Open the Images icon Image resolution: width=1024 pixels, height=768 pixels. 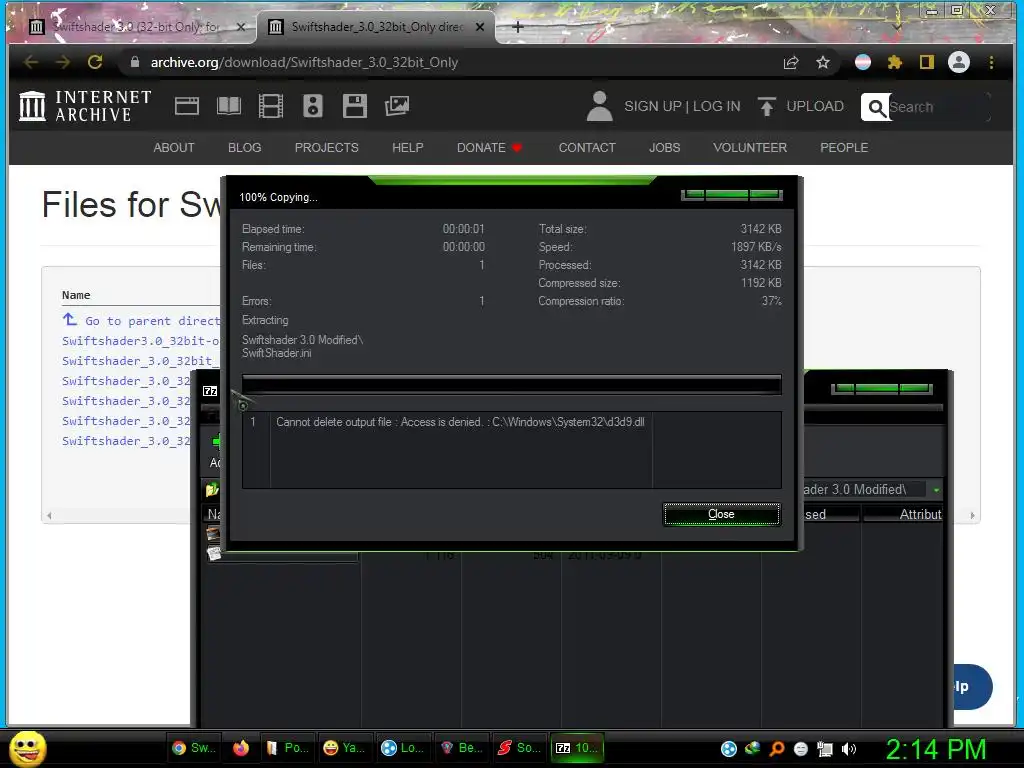click(396, 106)
